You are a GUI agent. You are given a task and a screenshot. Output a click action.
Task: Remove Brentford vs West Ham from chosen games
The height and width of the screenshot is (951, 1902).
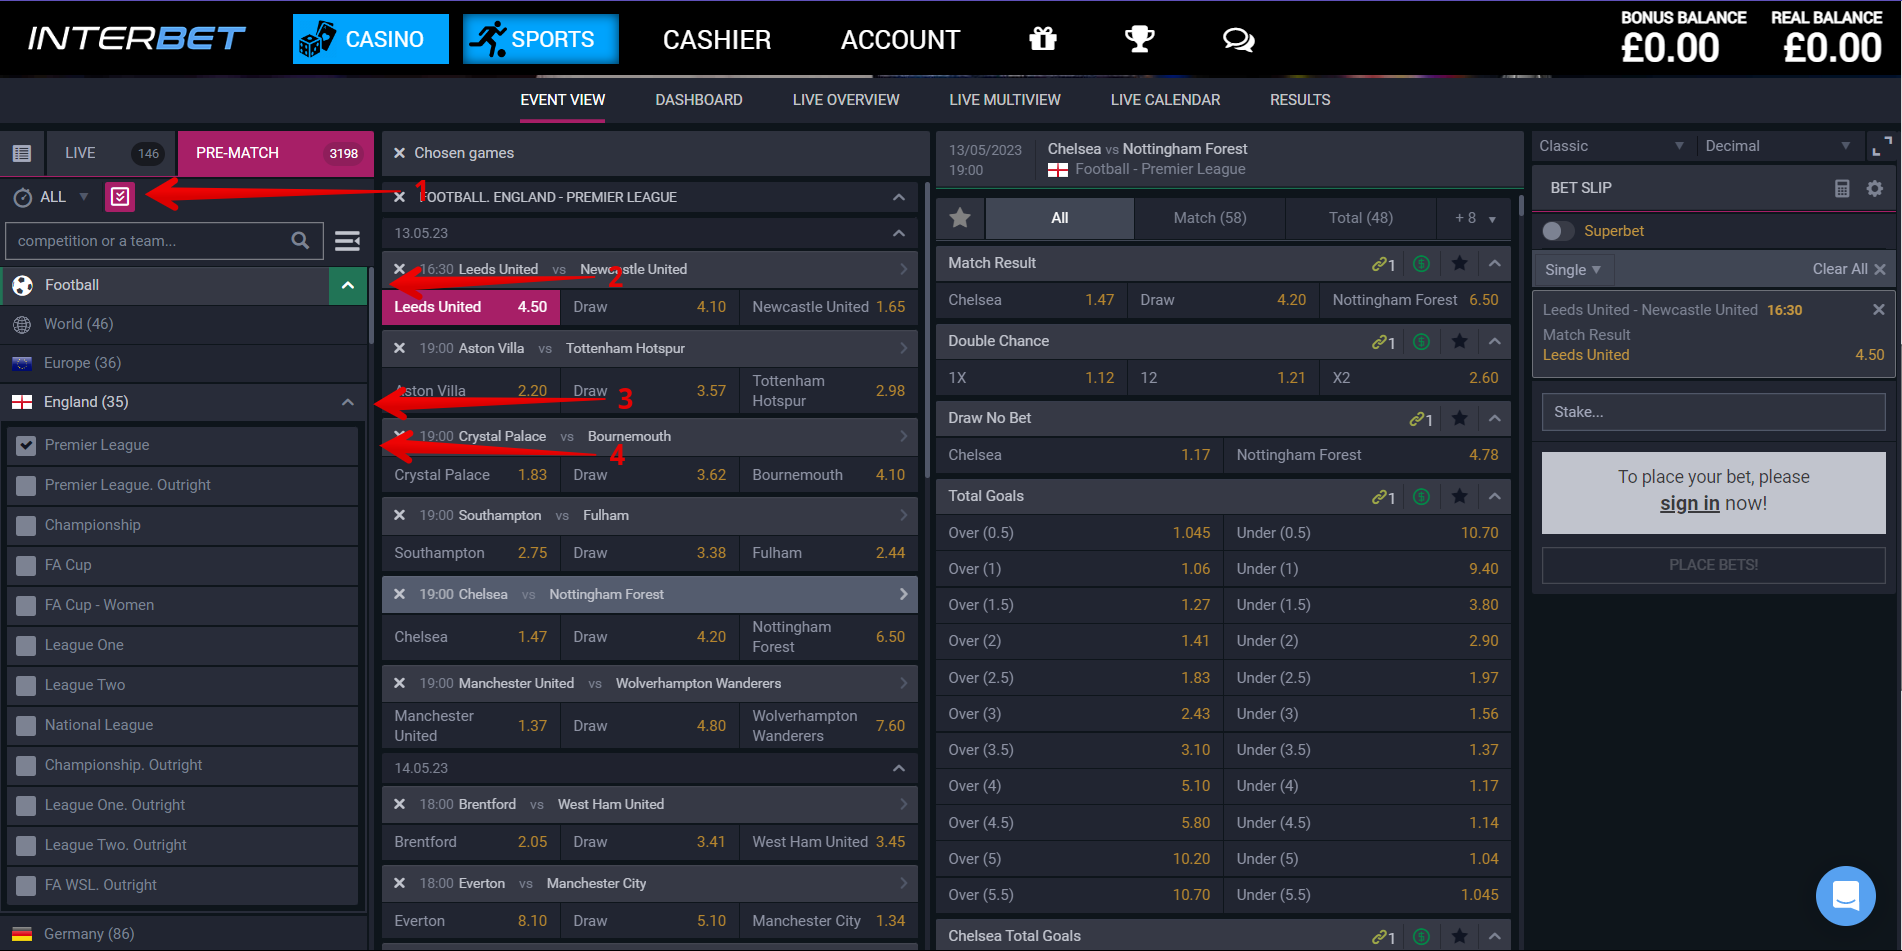point(399,804)
